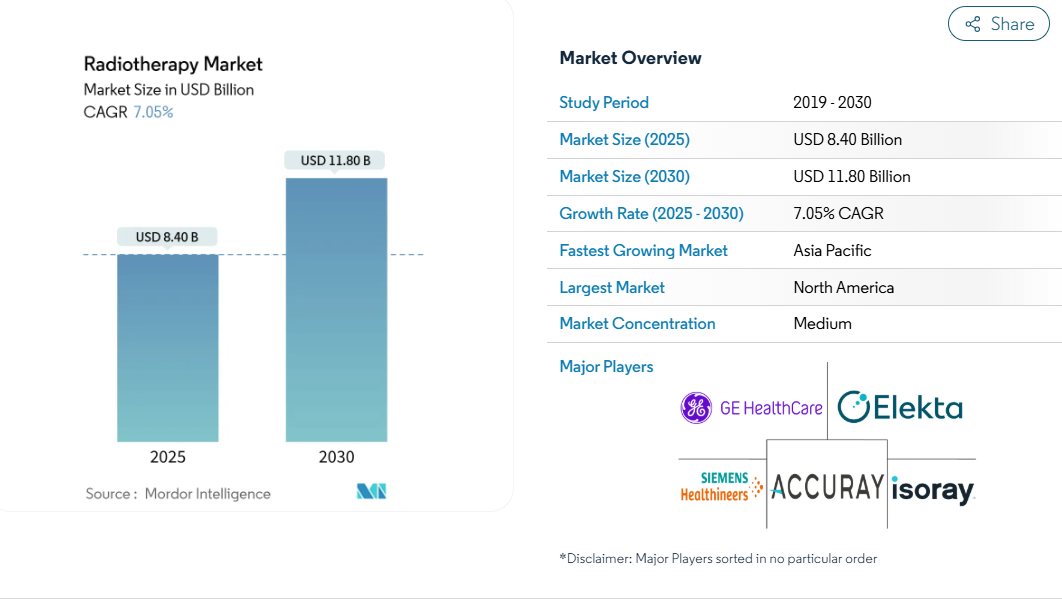The image size is (1062, 599).
Task: Click the USD 8.40 B bar label
Action: 167,237
